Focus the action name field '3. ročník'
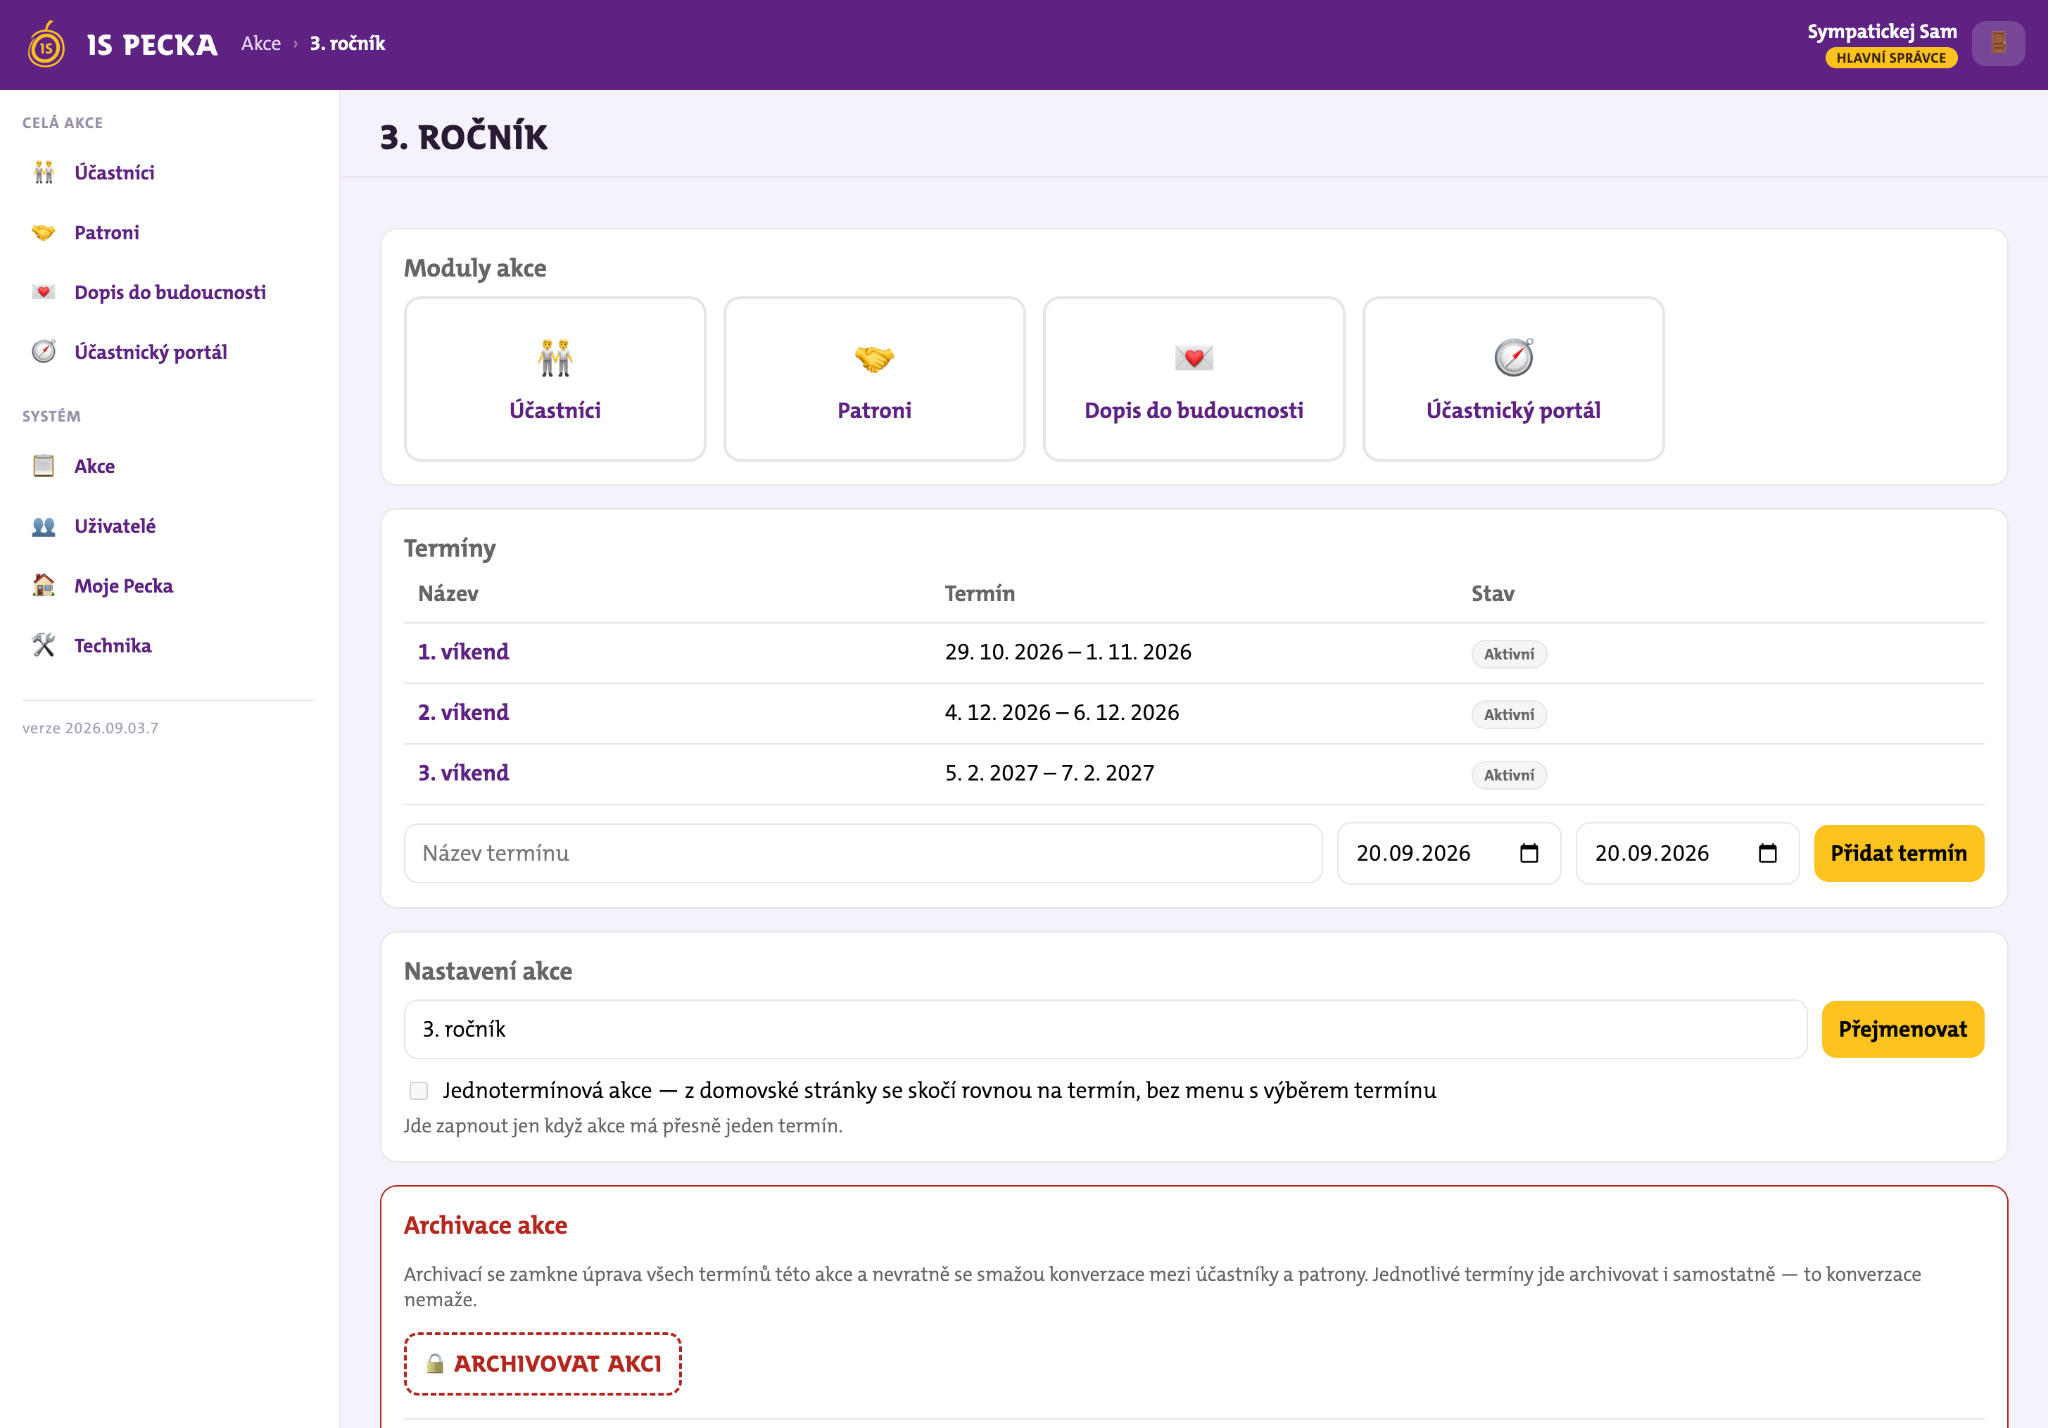The height and width of the screenshot is (1428, 2048). coord(1105,1029)
